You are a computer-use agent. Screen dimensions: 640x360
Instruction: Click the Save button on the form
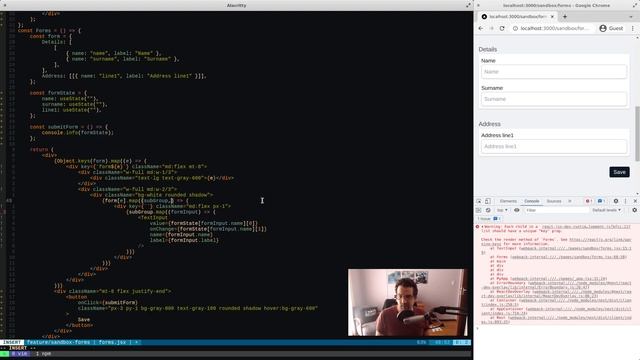pyautogui.click(x=619, y=172)
